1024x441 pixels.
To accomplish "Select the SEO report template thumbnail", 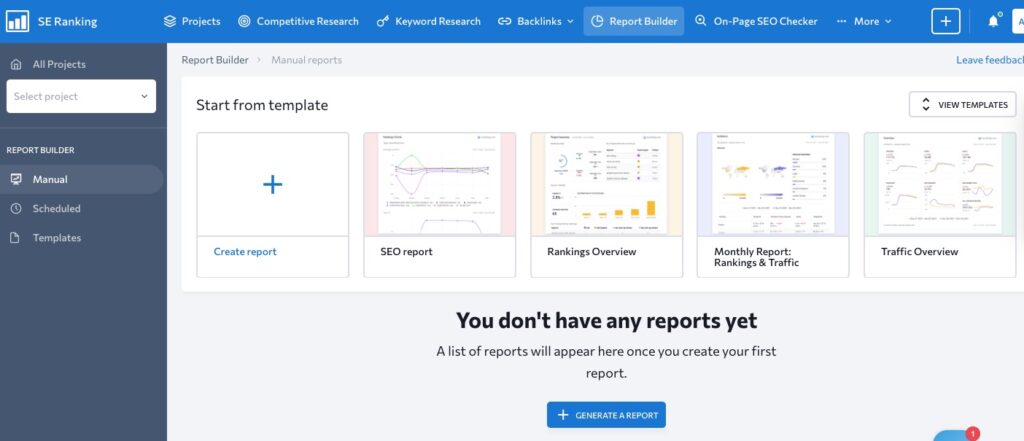I will [440, 184].
